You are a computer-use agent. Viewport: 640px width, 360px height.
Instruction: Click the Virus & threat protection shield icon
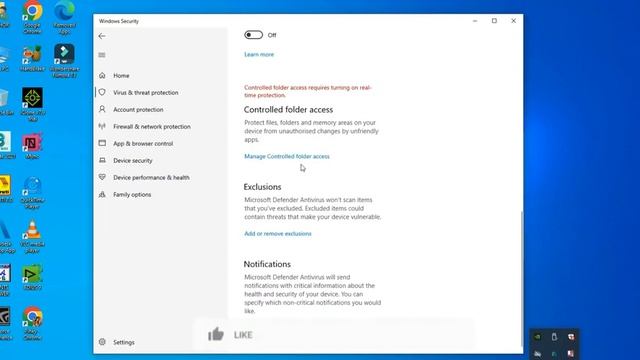click(x=102, y=92)
